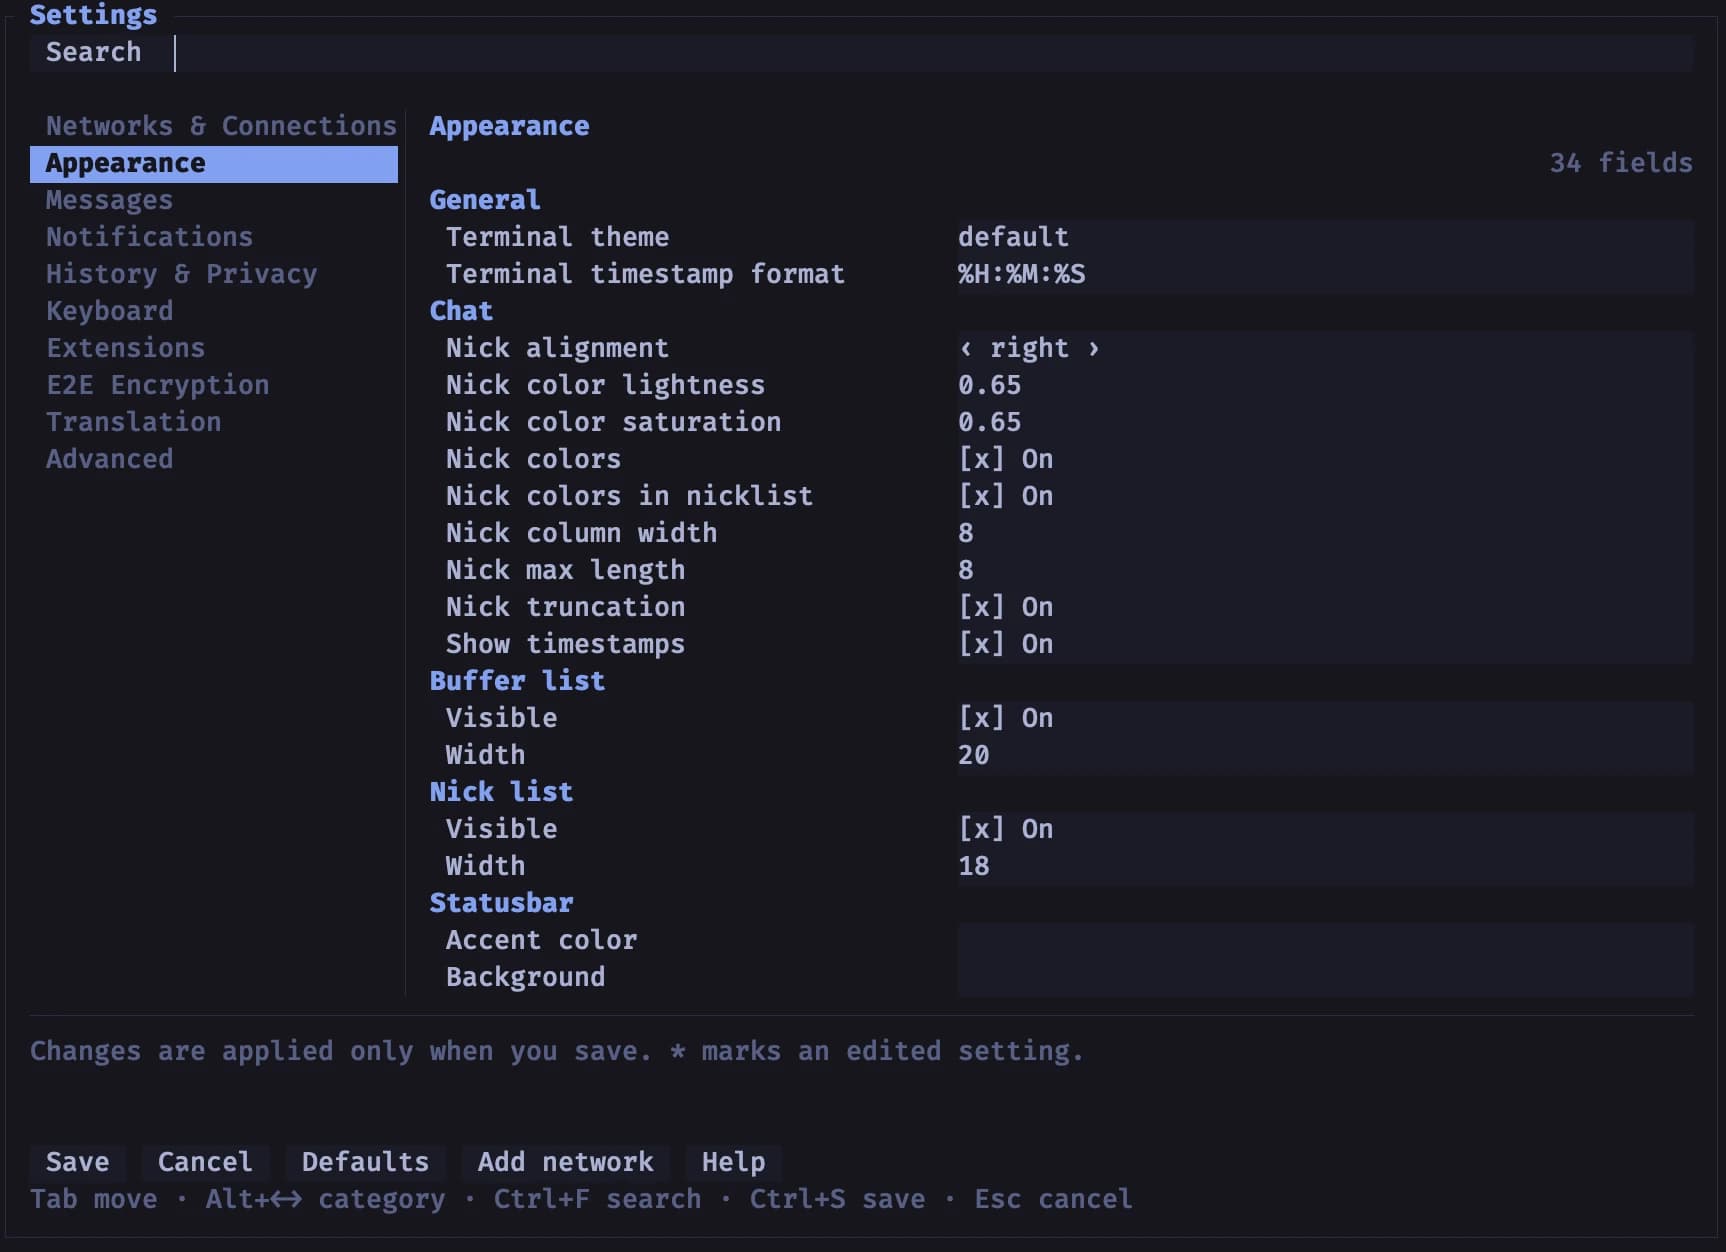Click the Nick color saturation value

click(1325, 422)
